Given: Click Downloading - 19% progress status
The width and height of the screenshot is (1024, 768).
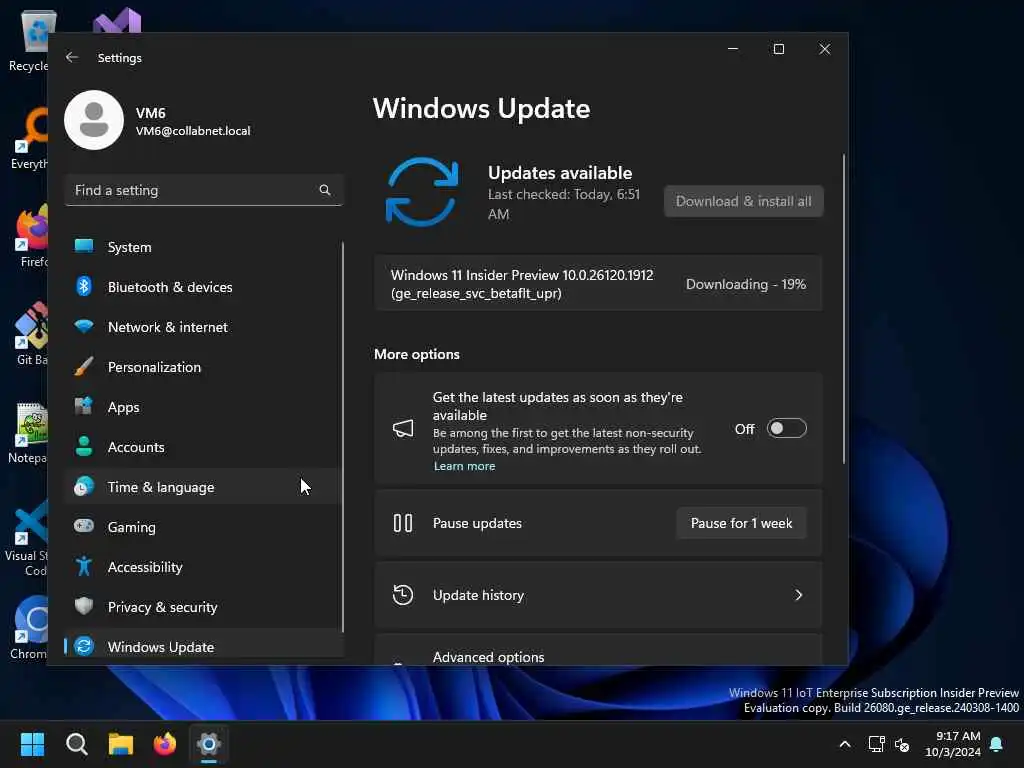Looking at the screenshot, I should pos(745,284).
